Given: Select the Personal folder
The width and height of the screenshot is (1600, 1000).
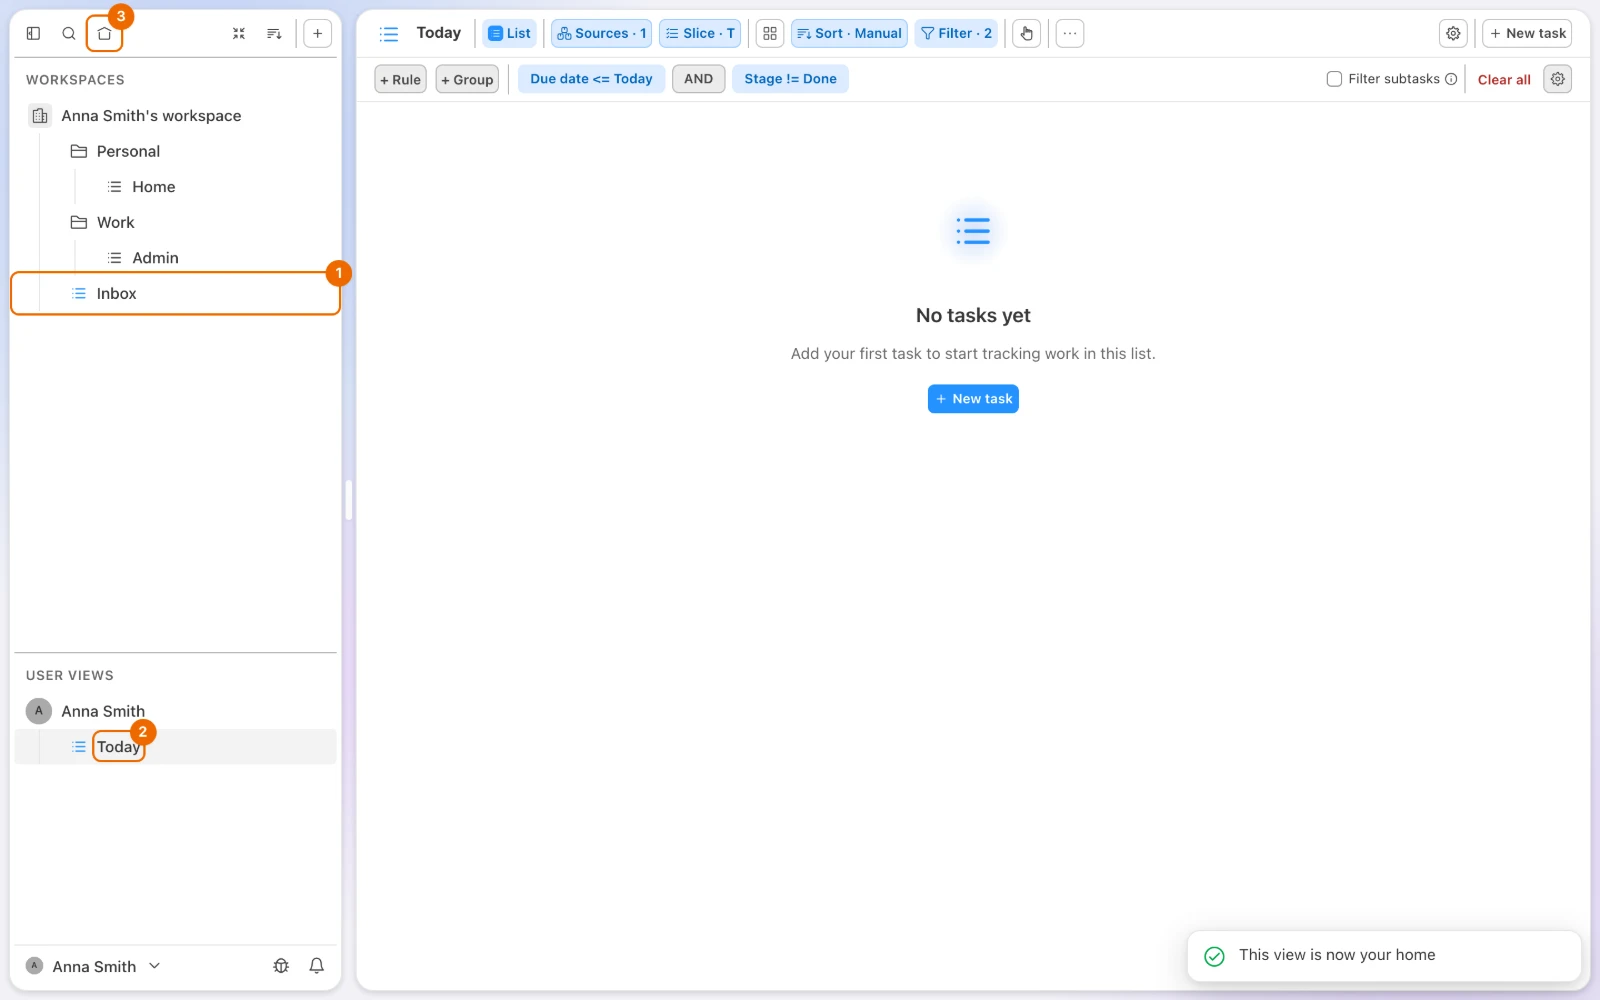Looking at the screenshot, I should [x=128, y=151].
